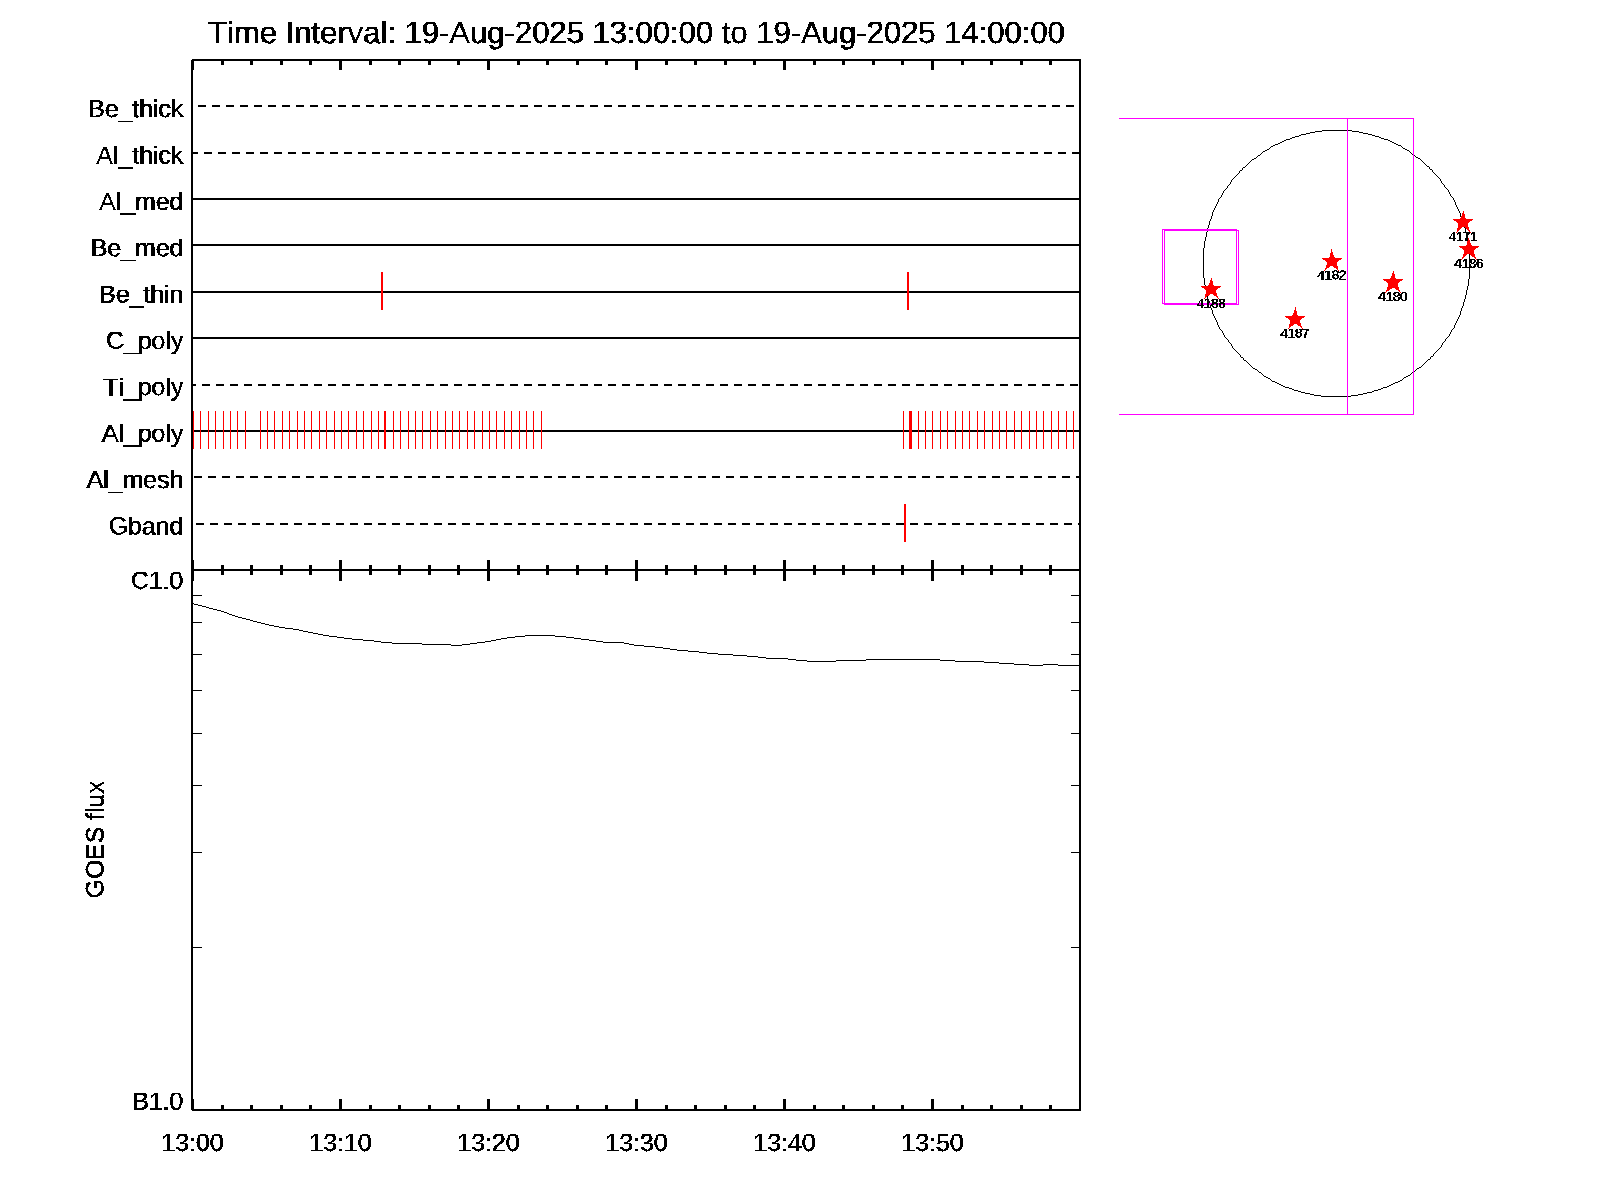
Task: Click the red star for region 4188
Action: (x=1210, y=289)
